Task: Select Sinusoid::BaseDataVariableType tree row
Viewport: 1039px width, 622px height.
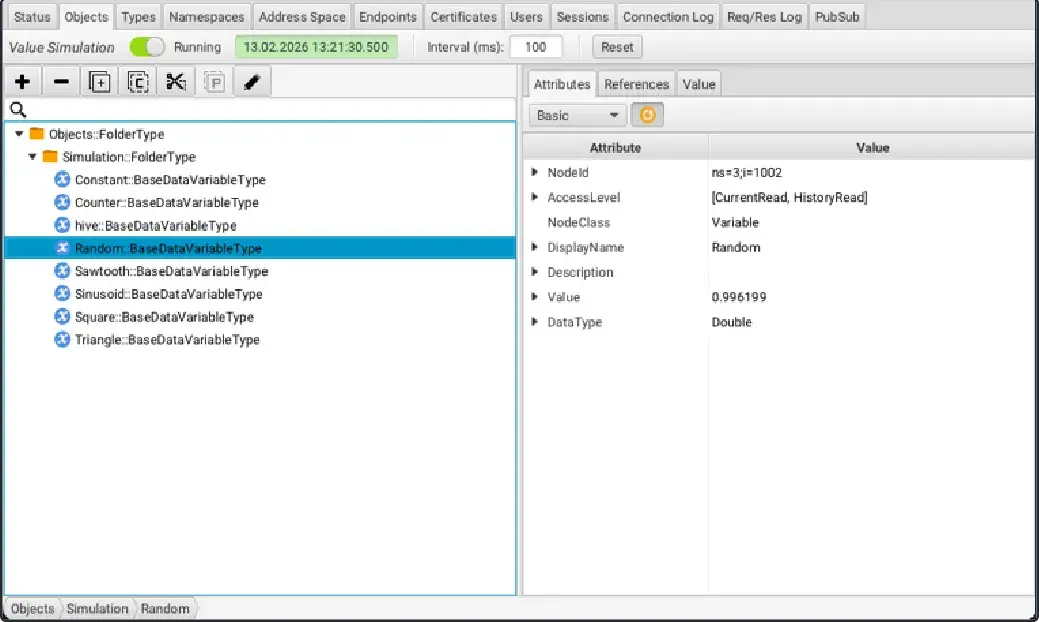Action: pos(260,293)
